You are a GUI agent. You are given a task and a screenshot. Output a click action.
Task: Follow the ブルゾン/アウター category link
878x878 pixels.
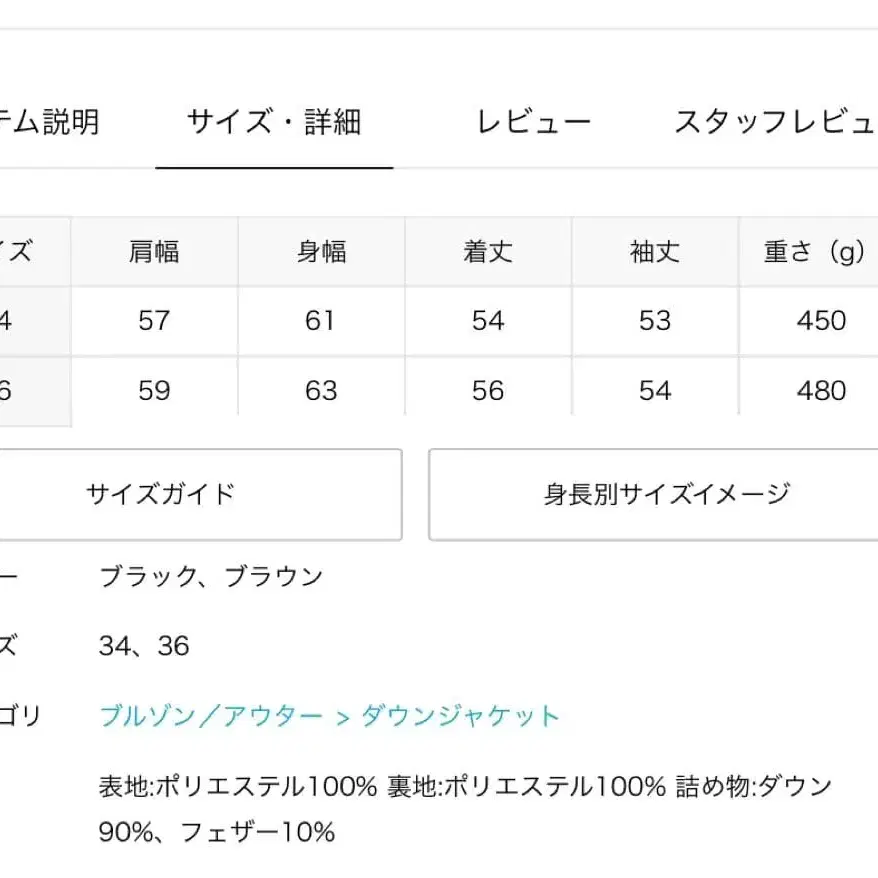coord(211,716)
